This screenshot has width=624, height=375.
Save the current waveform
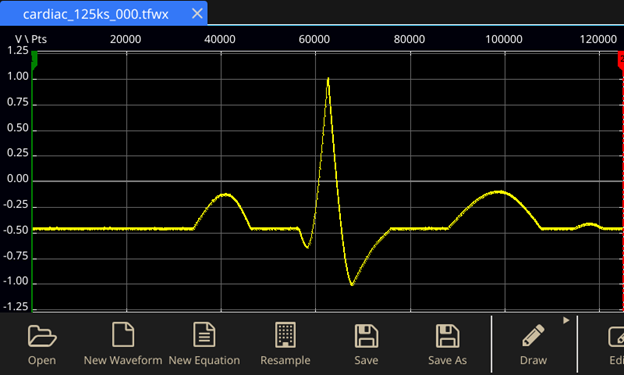(x=366, y=344)
